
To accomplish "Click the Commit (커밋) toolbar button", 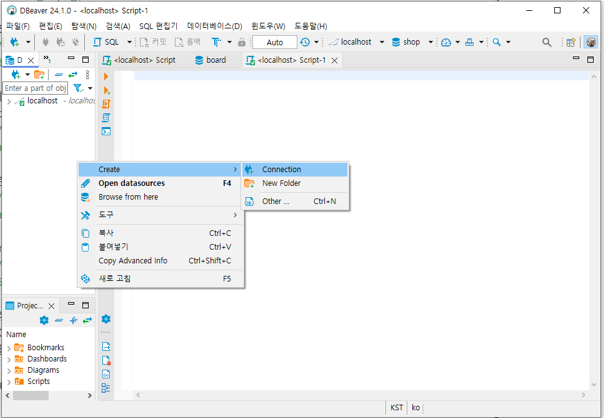I will pyautogui.click(x=153, y=42).
